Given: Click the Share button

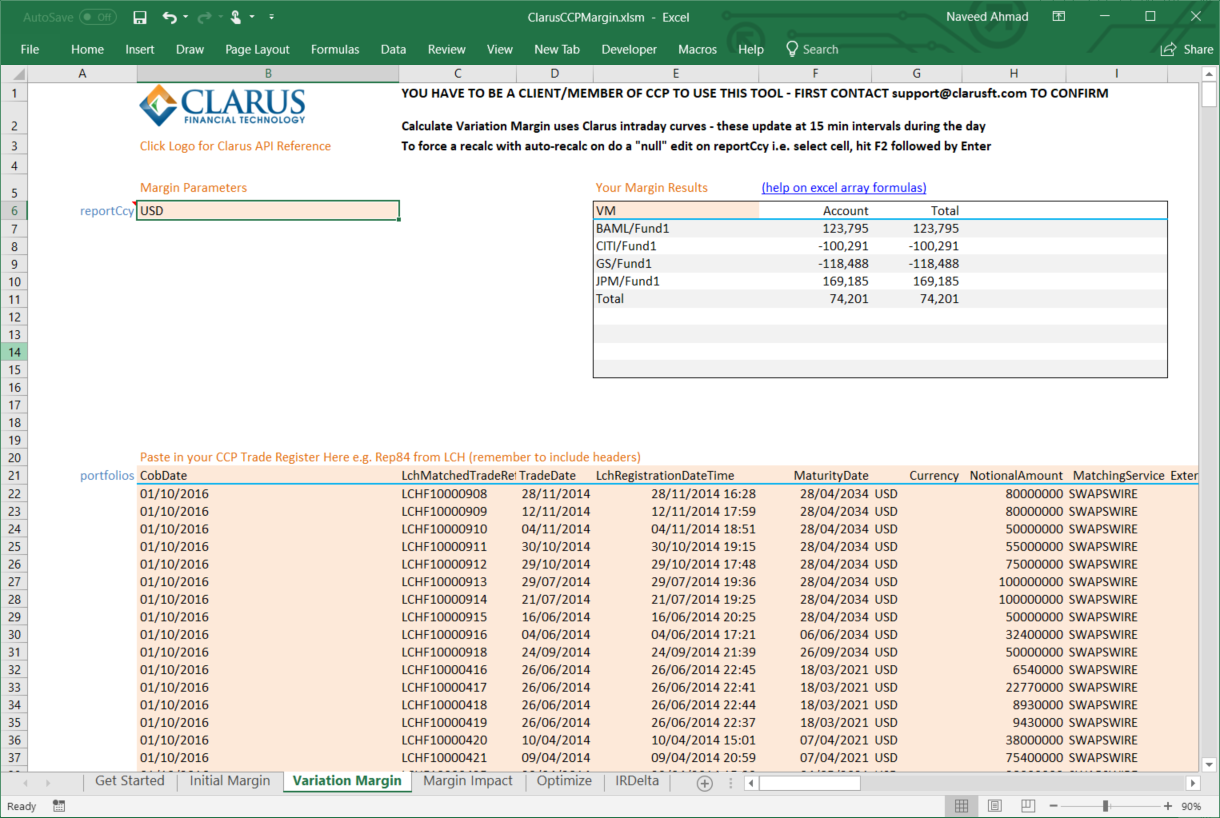Looking at the screenshot, I should (1187, 49).
